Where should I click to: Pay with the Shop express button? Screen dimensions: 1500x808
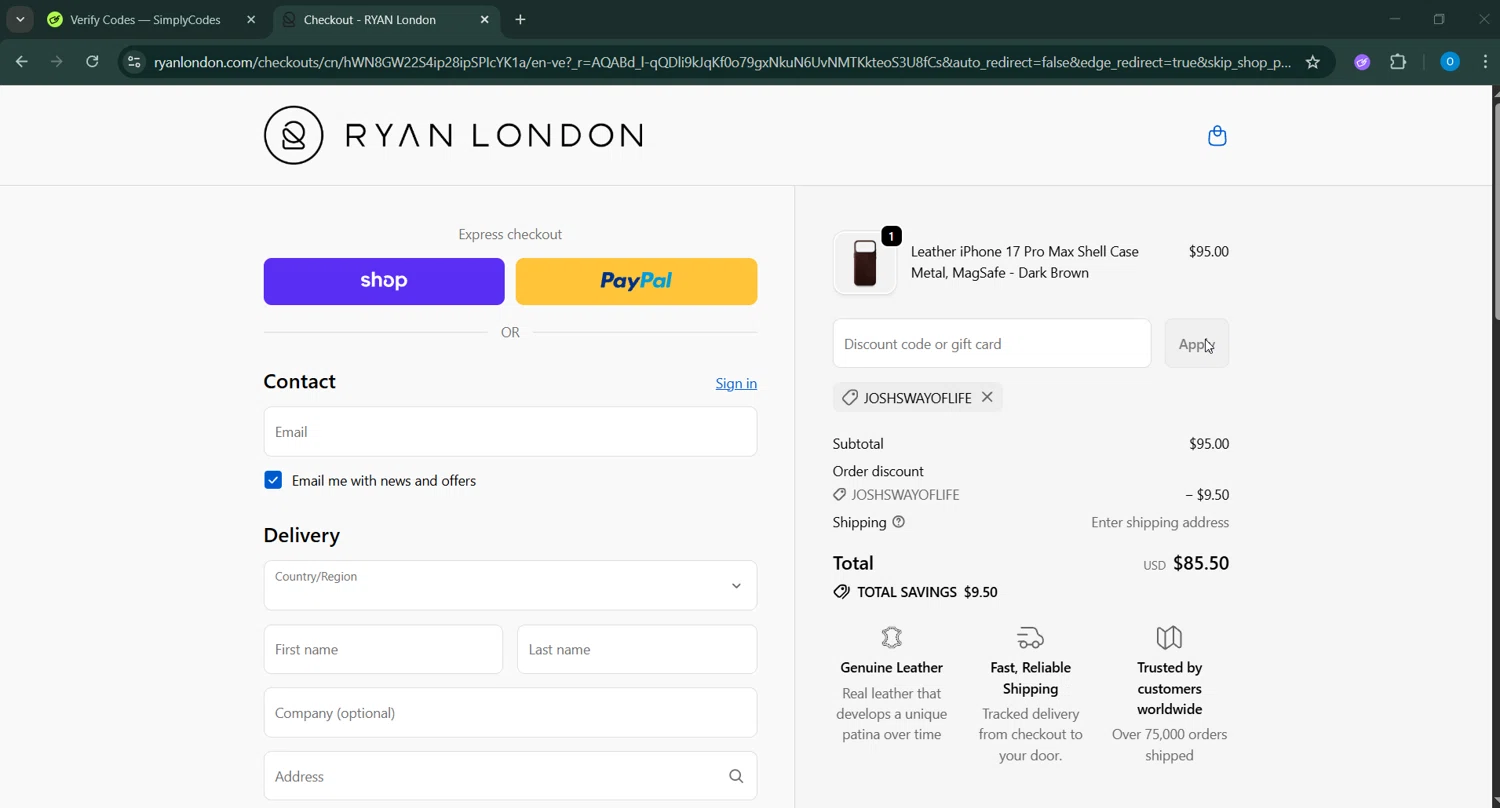point(384,281)
